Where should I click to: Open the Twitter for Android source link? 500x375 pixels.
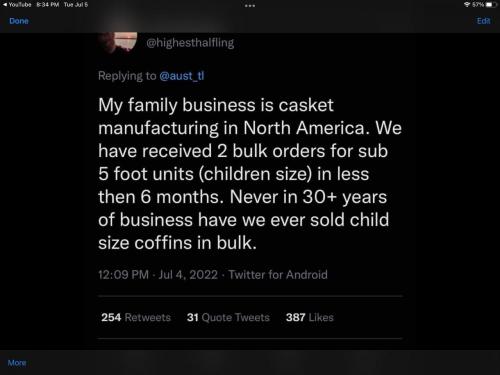(278, 275)
